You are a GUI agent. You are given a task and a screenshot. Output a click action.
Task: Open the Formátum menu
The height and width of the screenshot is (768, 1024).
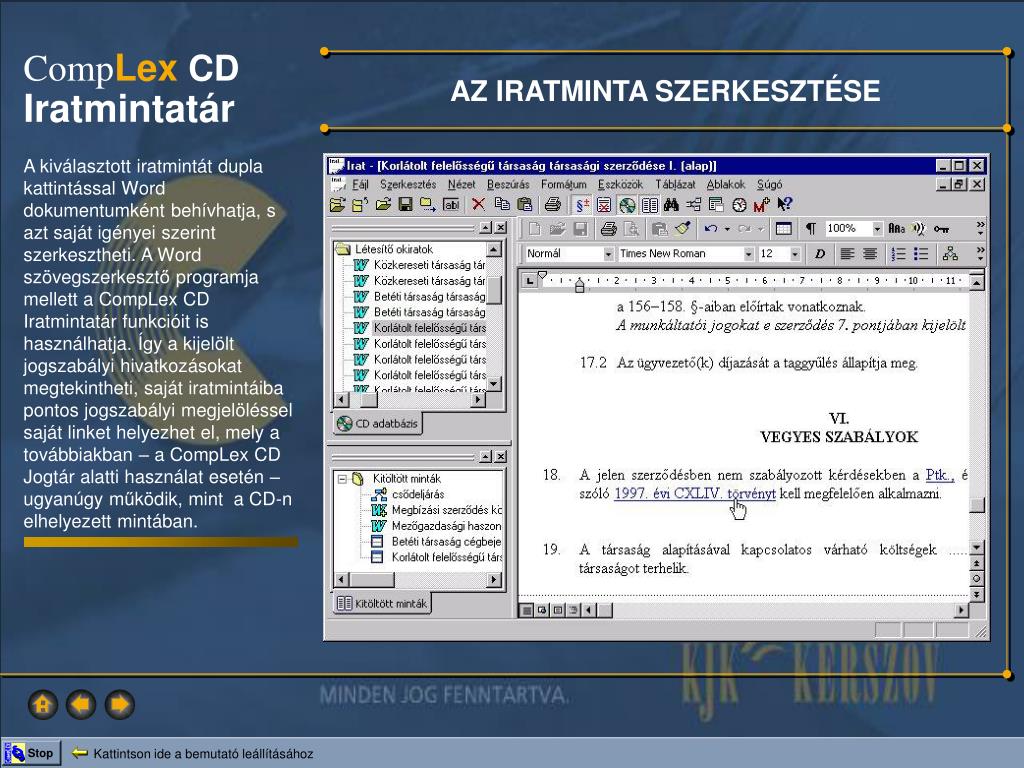click(563, 185)
